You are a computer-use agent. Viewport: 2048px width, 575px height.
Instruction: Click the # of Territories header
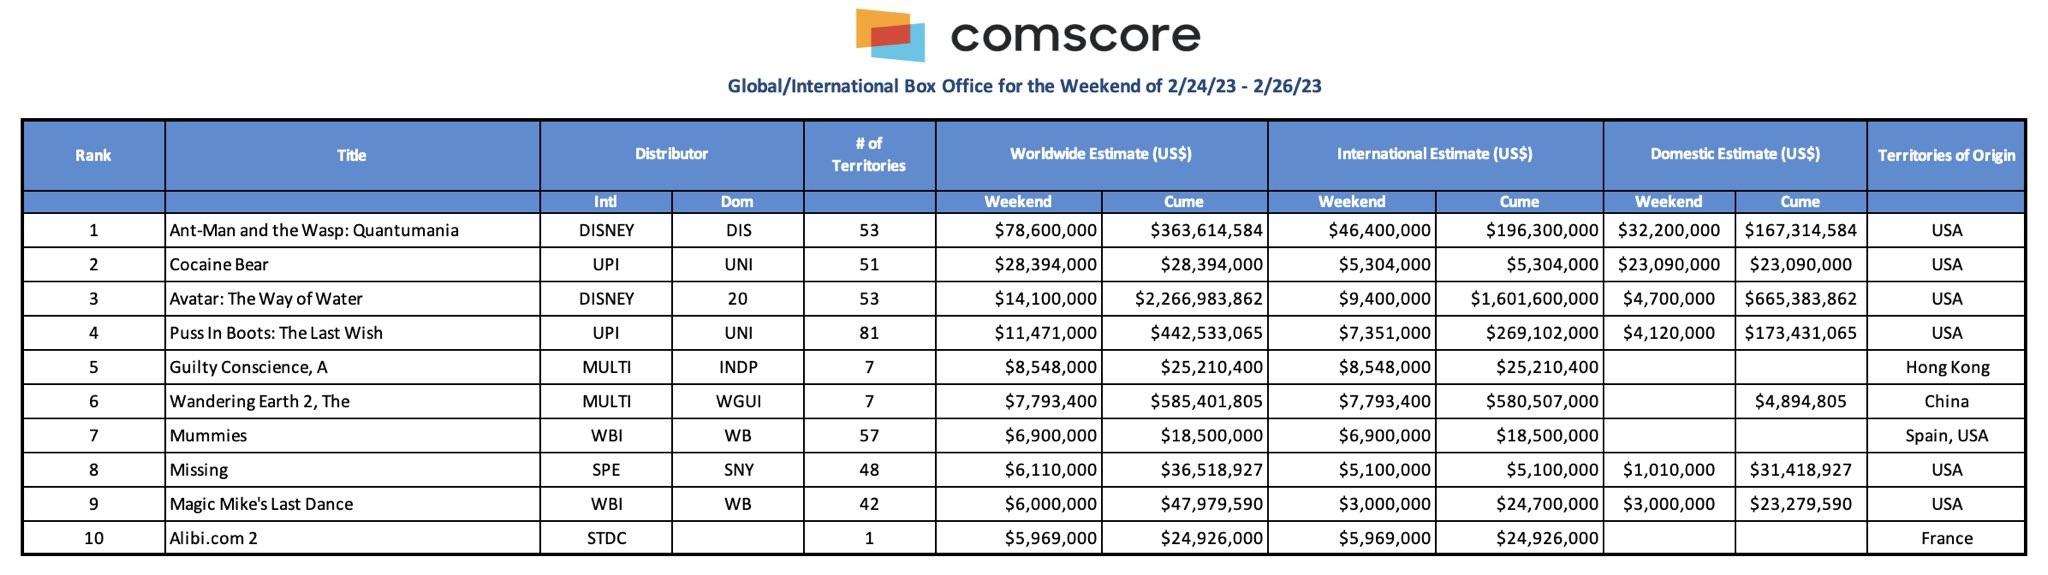[x=869, y=155]
